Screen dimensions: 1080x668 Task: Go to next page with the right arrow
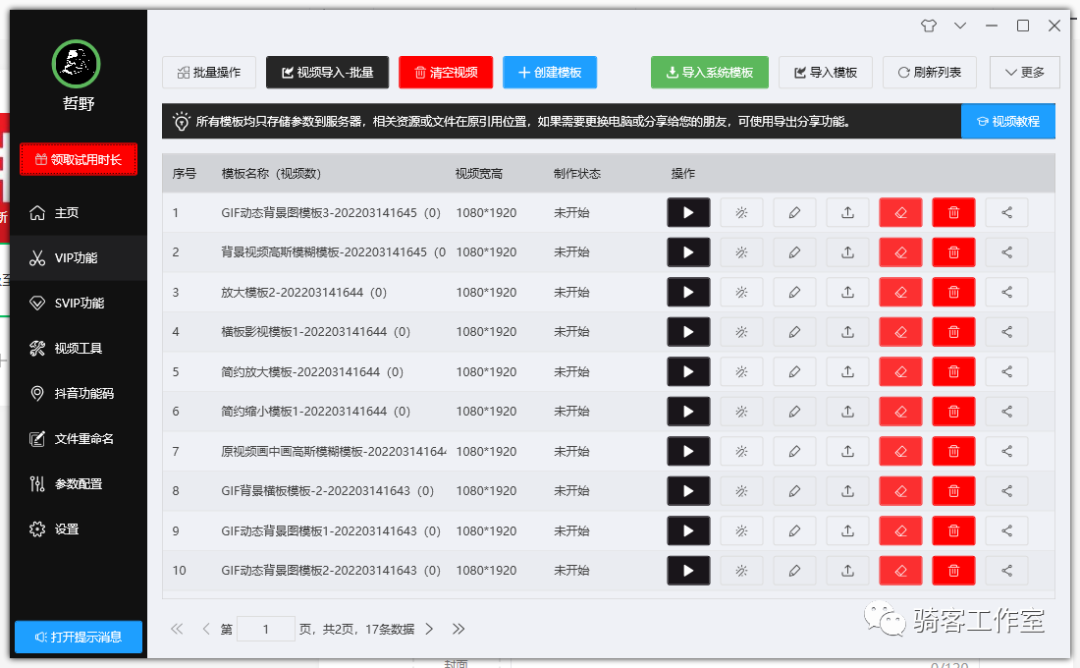pyautogui.click(x=429, y=629)
